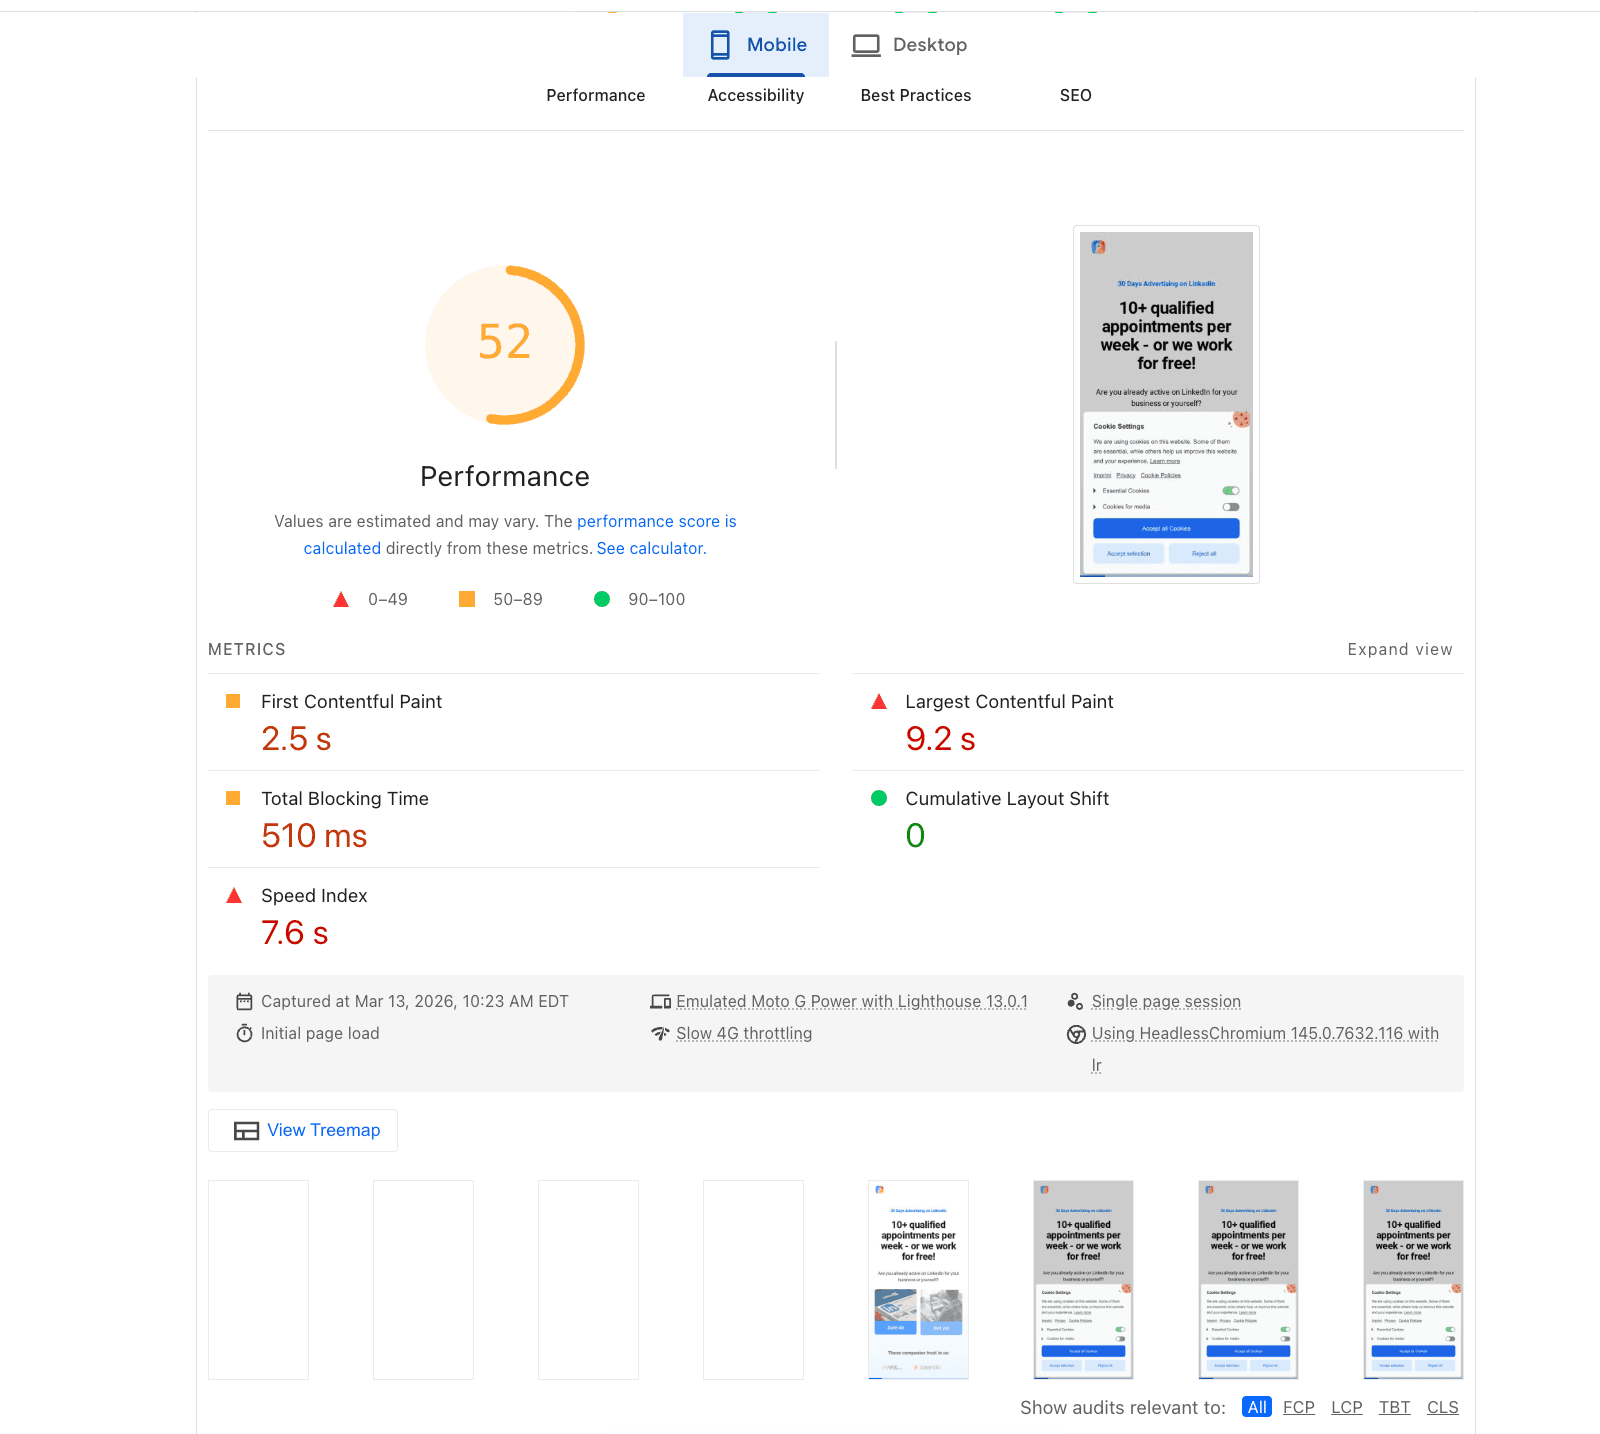Image resolution: width=1600 pixels, height=1434 pixels.
Task: Open the Slow 4G throttling link
Action: click(x=744, y=1033)
